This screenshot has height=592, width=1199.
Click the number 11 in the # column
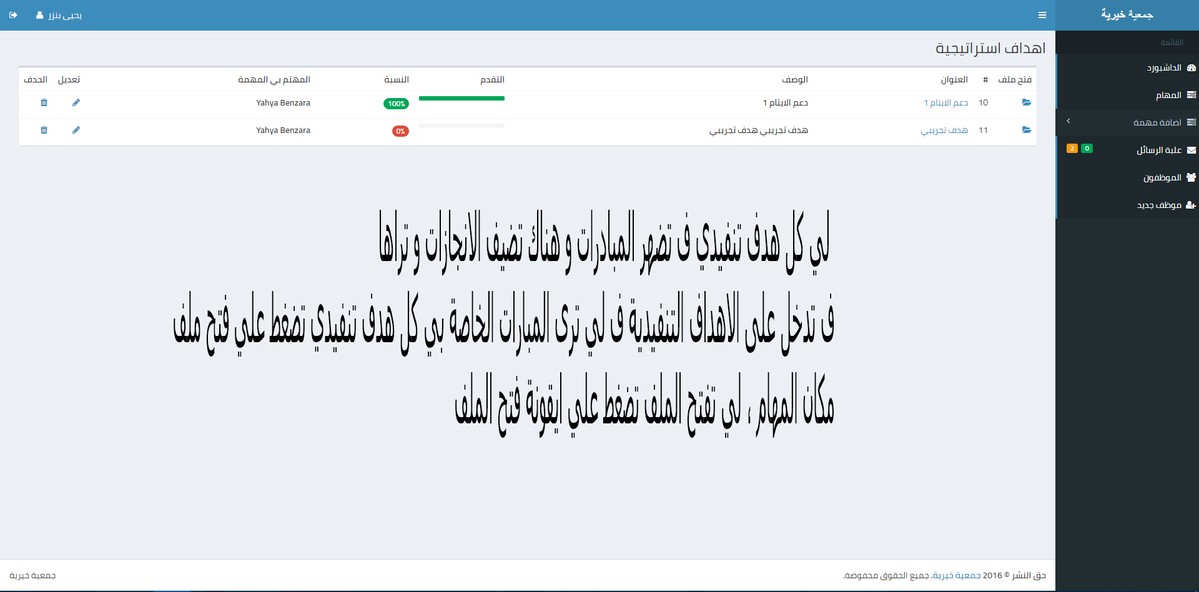click(983, 131)
